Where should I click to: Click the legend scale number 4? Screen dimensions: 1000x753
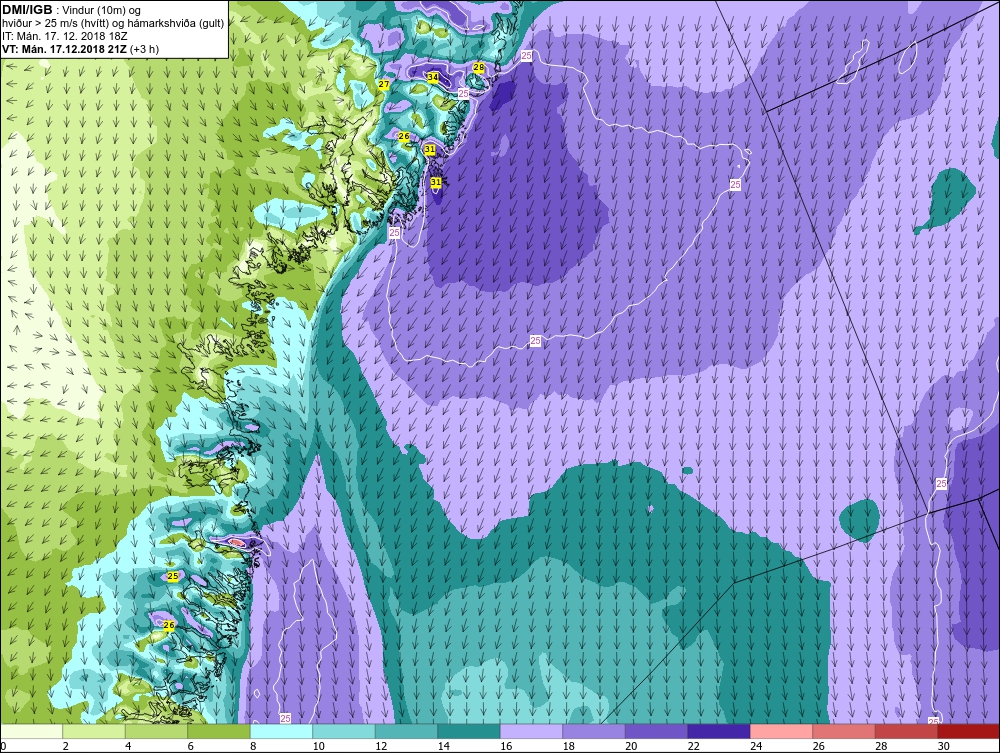point(128,746)
